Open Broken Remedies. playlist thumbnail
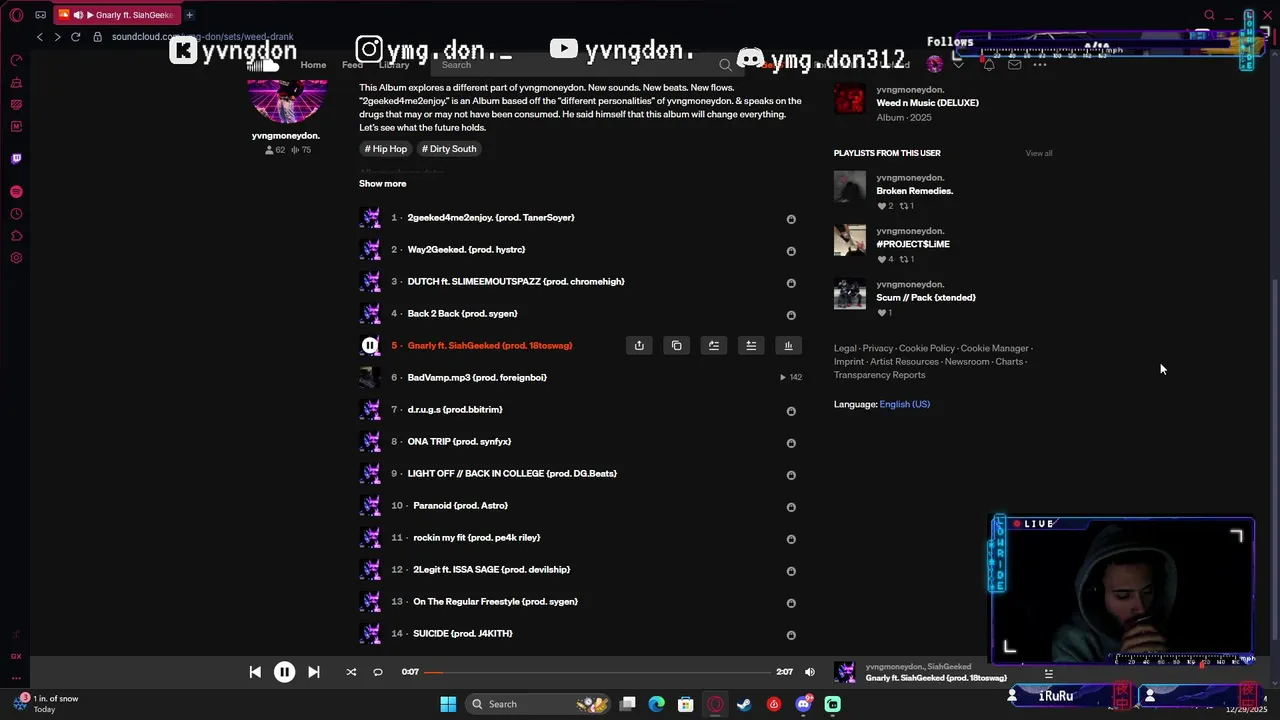 pyautogui.click(x=850, y=187)
